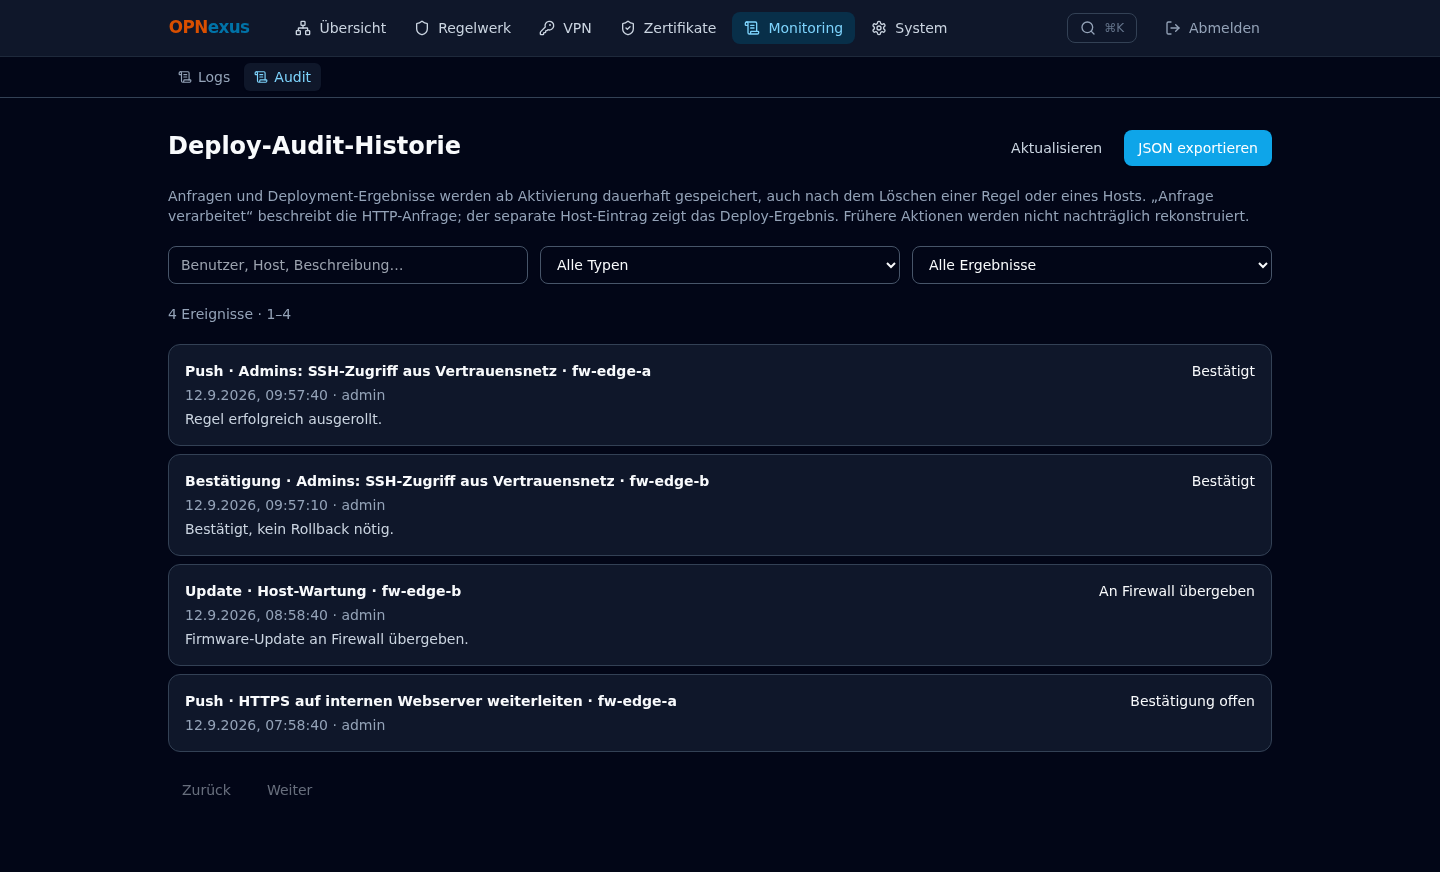Open the System menu
The width and height of the screenshot is (1440, 872).
tap(909, 28)
